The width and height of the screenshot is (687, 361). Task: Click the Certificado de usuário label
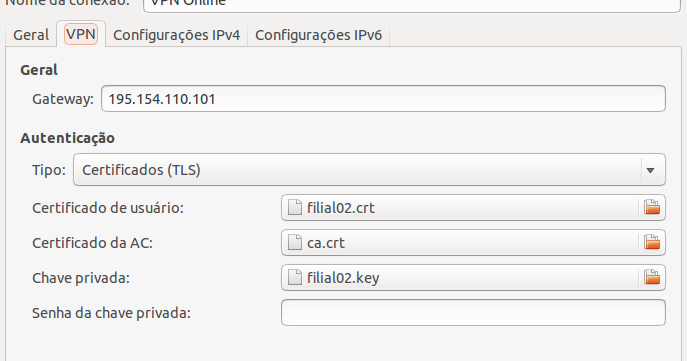coord(108,208)
